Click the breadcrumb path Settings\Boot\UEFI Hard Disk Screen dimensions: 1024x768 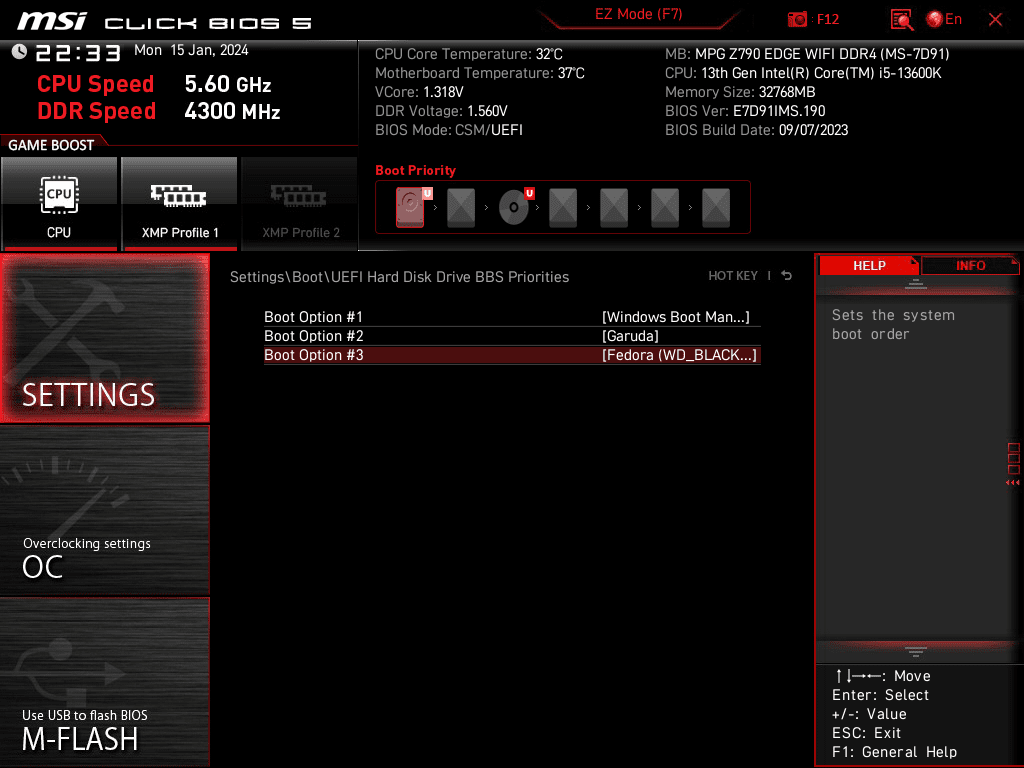pyautogui.click(x=399, y=277)
